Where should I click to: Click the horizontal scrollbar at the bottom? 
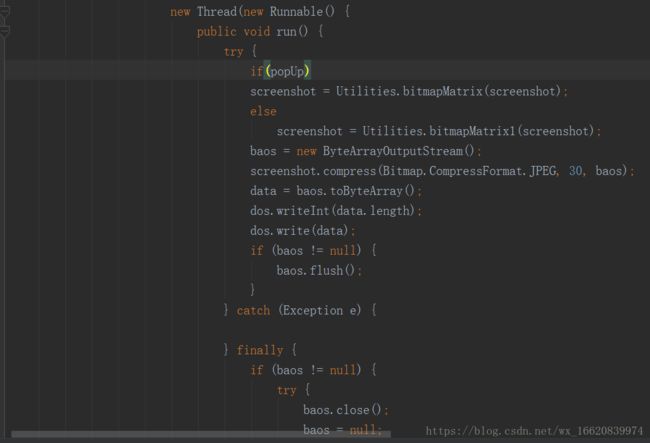tap(201, 434)
